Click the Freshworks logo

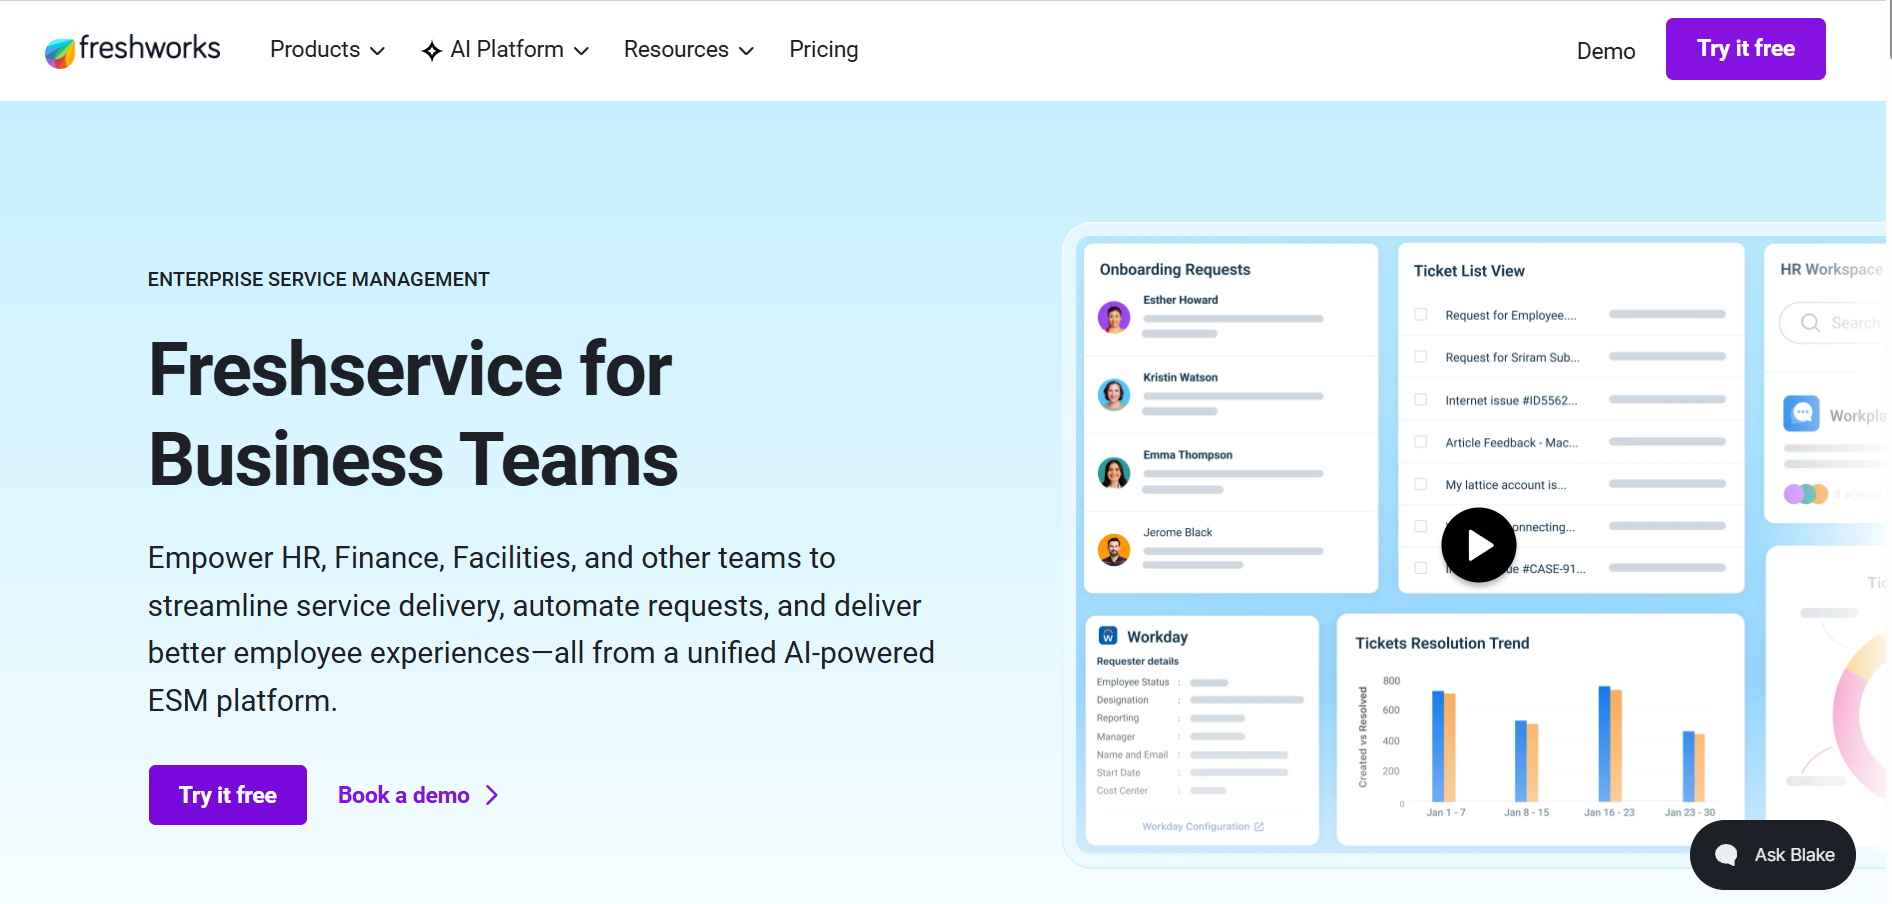[132, 50]
